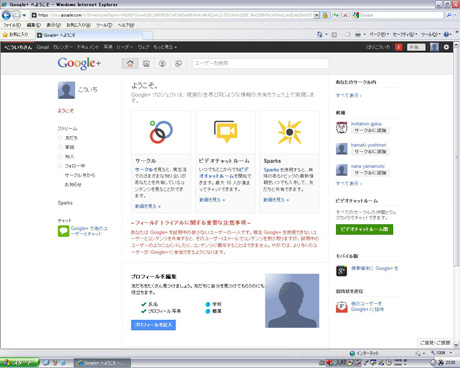The width and height of the screenshot is (460, 368).
Task: Open the Gmail link in black bar
Action: [x=43, y=47]
